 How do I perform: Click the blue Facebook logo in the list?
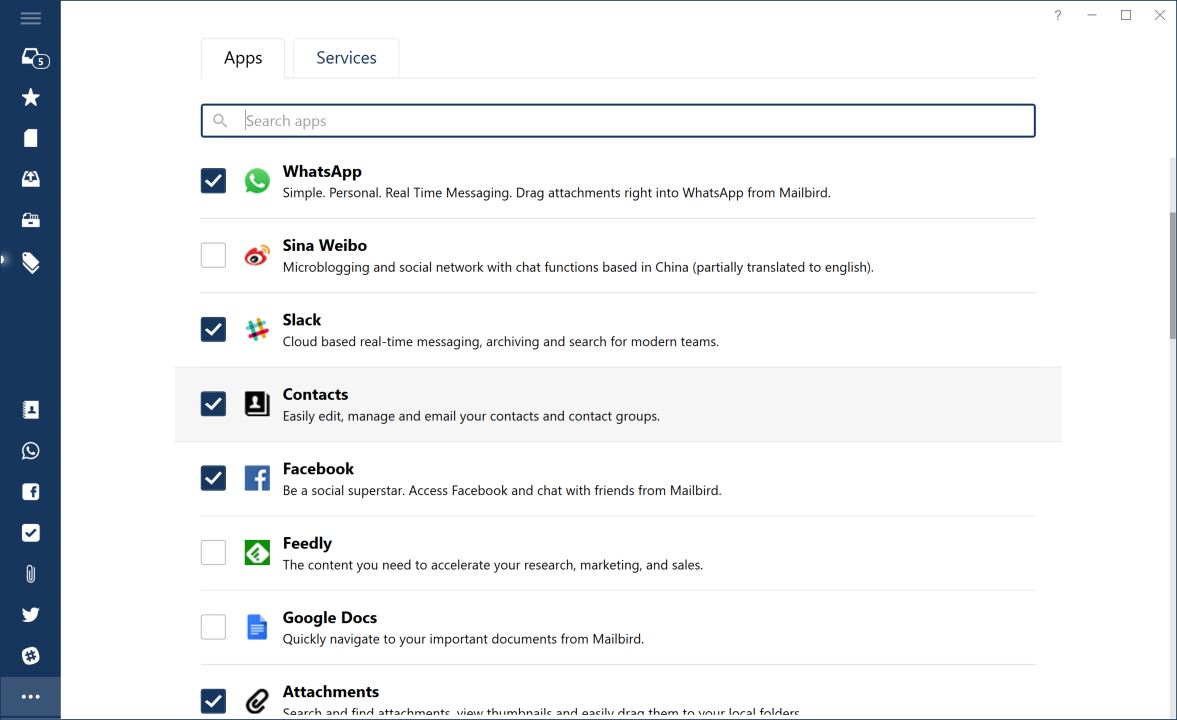257,477
